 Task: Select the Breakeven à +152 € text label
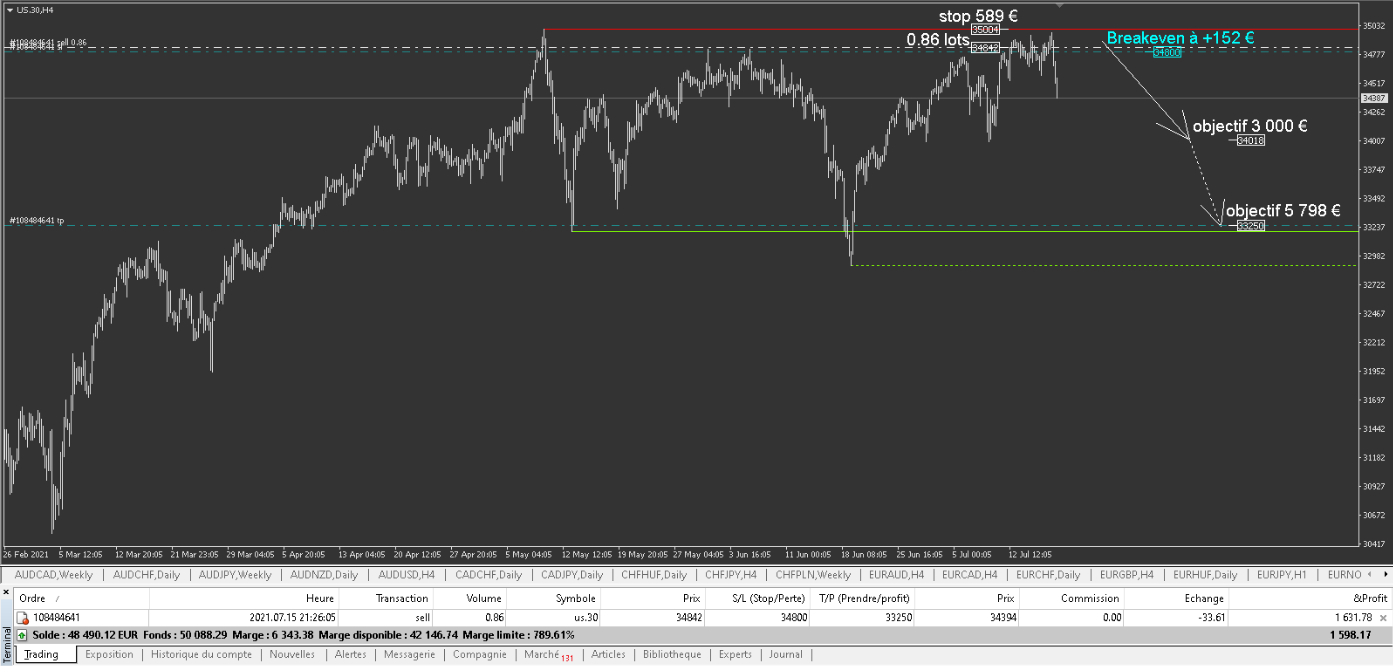click(1180, 38)
